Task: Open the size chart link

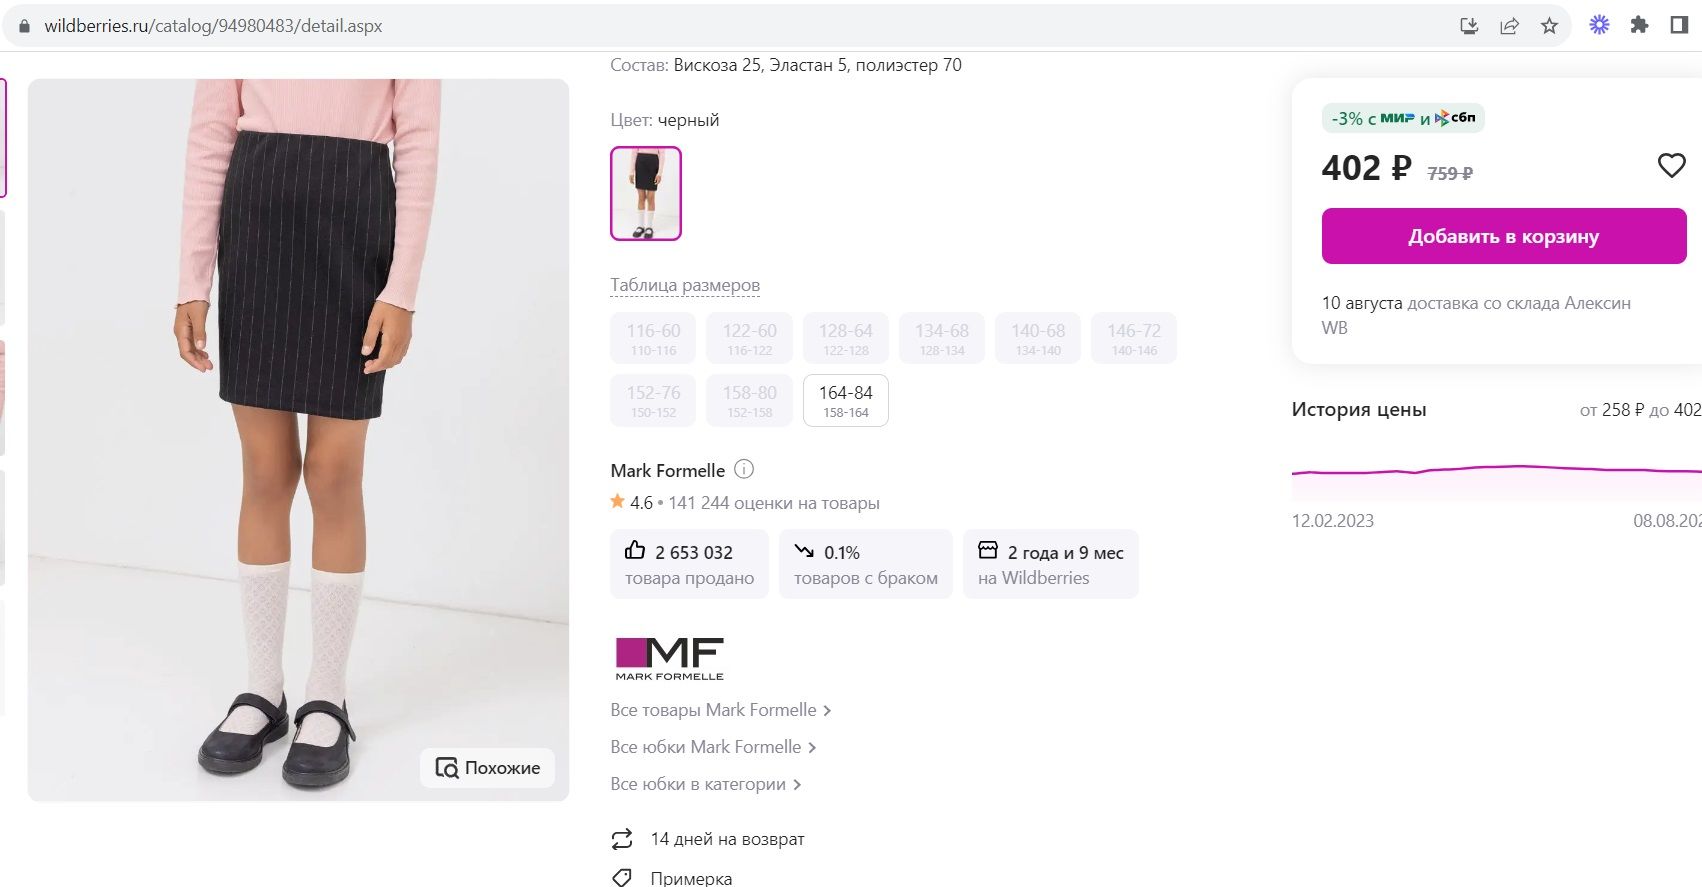Action: 685,285
